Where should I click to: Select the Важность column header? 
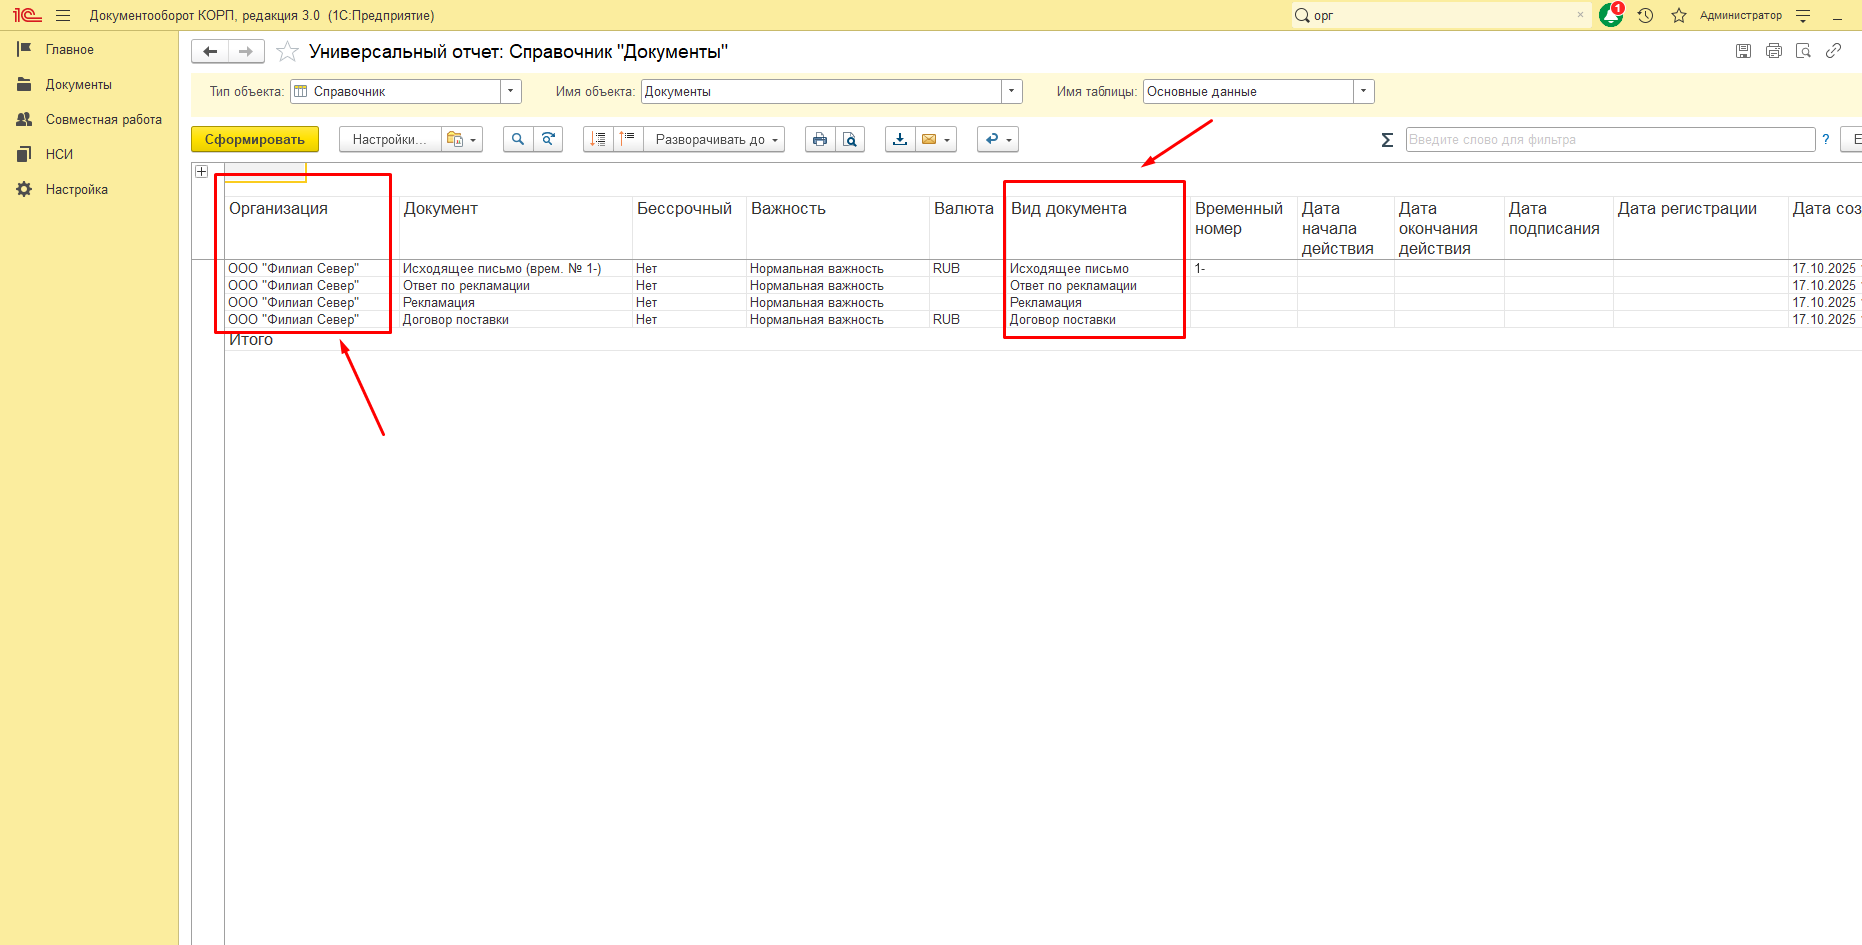coord(838,227)
